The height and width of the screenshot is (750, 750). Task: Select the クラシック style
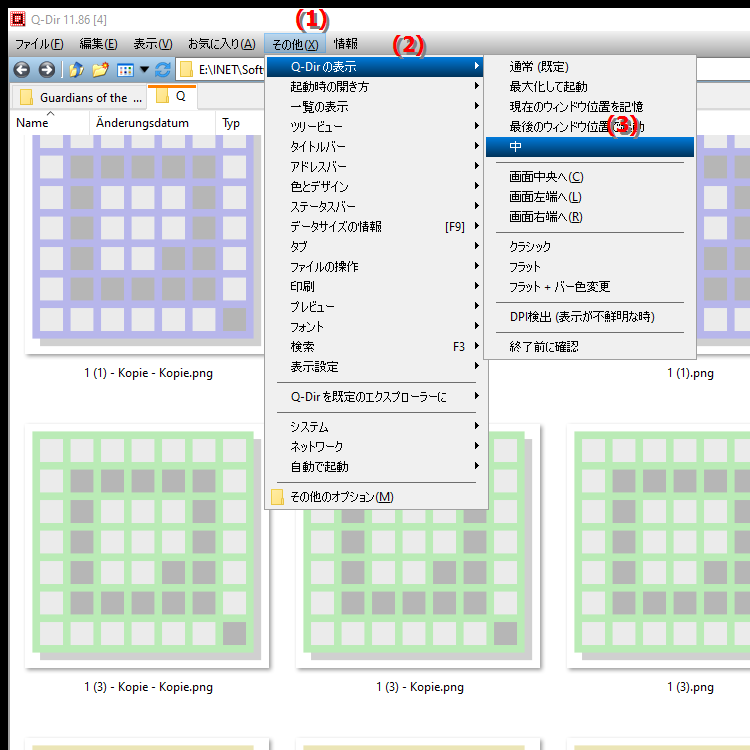pyautogui.click(x=590, y=247)
